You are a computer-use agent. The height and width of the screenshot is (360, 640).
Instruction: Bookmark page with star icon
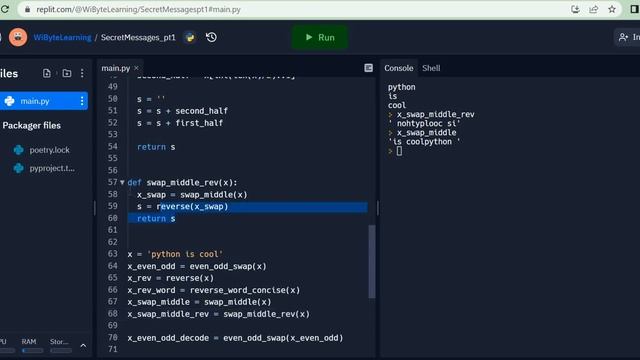coord(612,9)
